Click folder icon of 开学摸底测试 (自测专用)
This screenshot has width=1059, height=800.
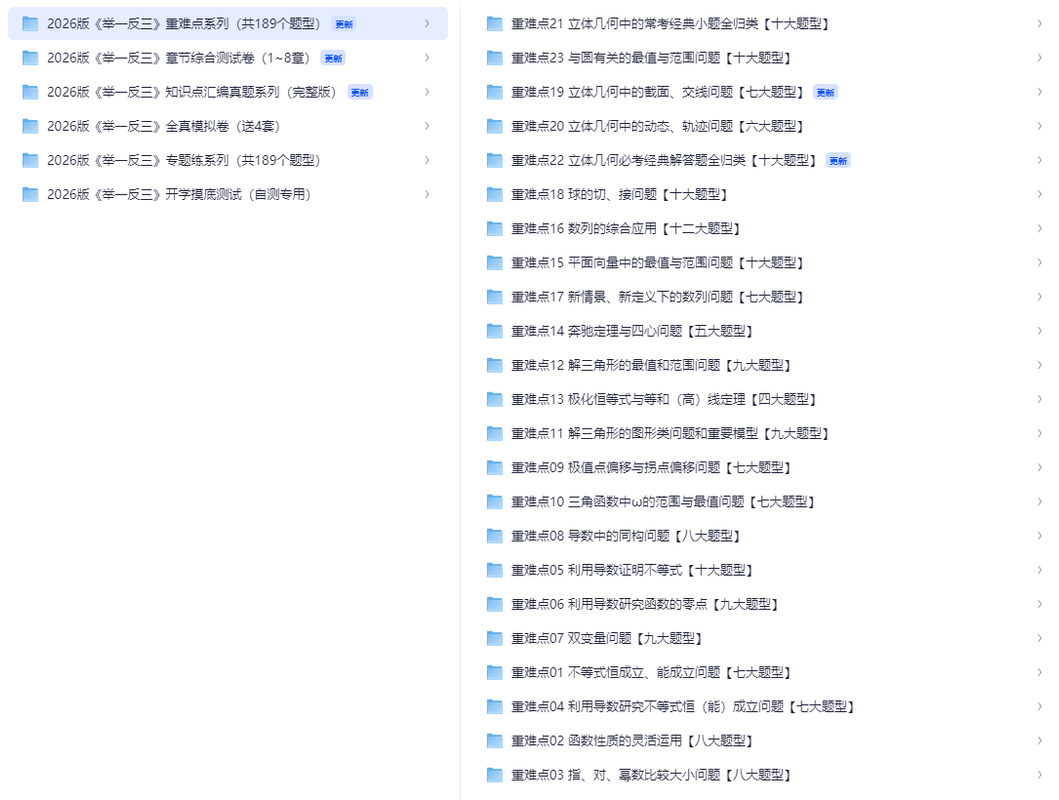(30, 194)
